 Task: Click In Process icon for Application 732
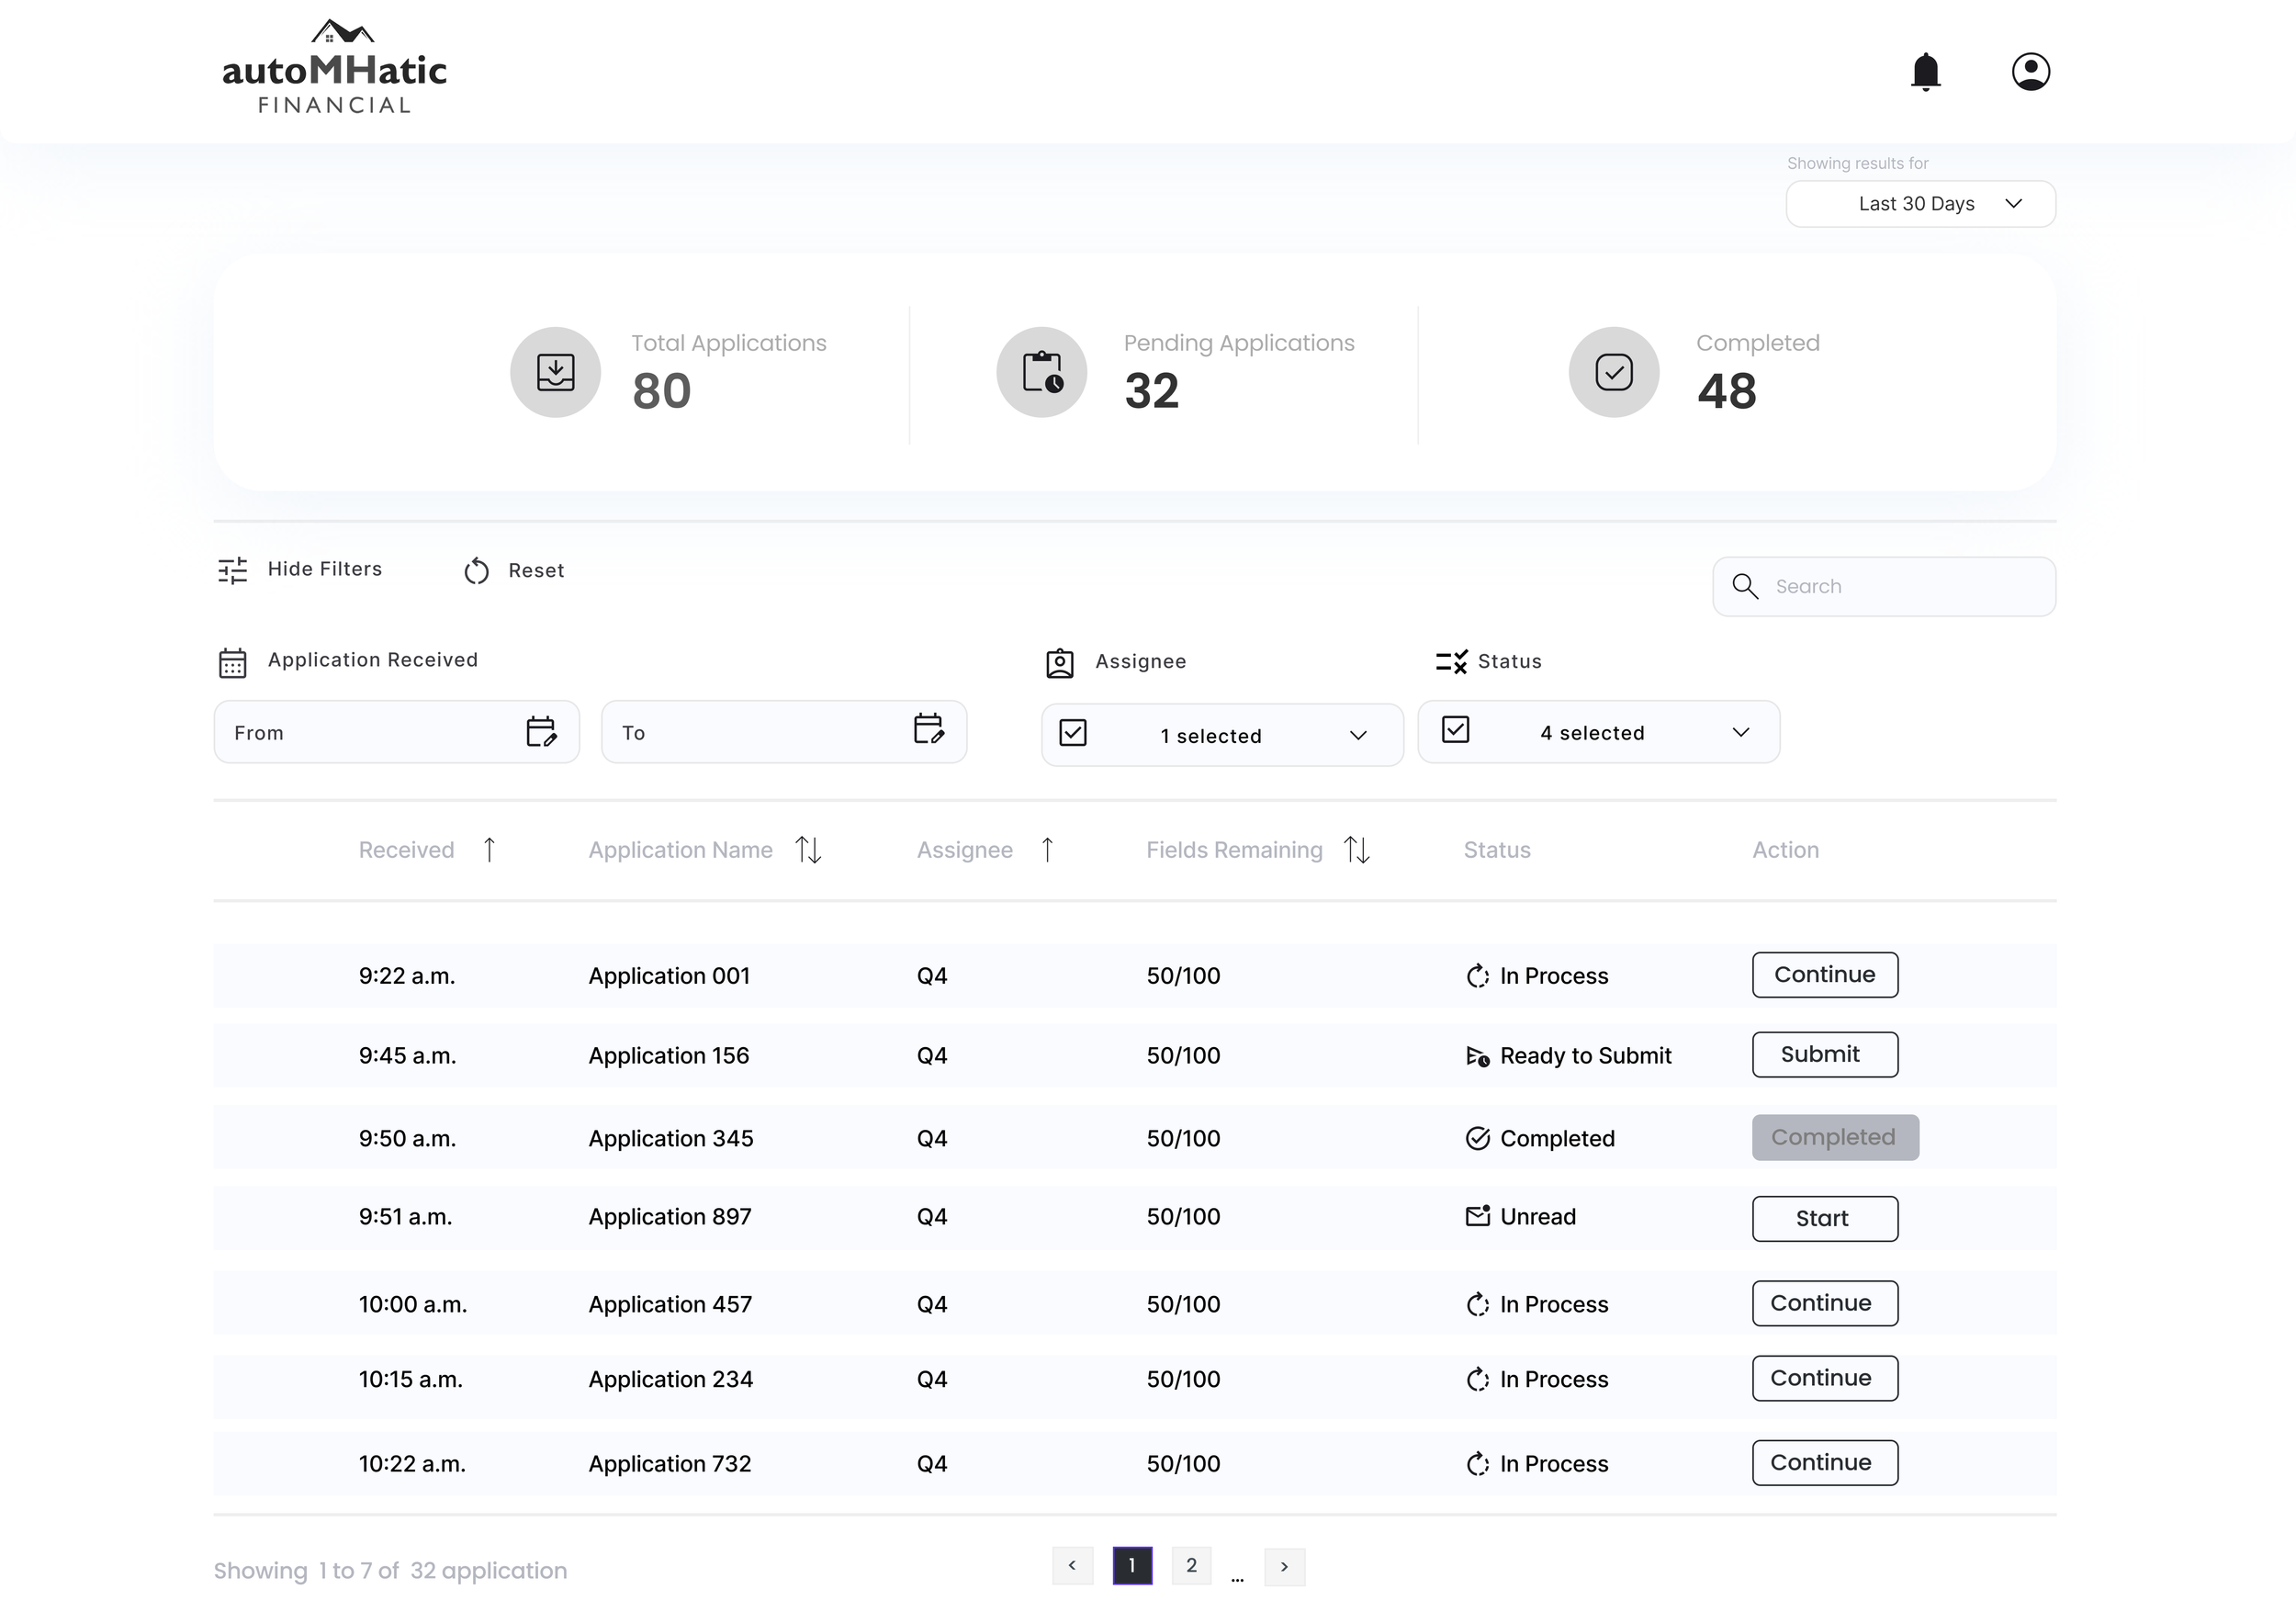(x=1477, y=1464)
